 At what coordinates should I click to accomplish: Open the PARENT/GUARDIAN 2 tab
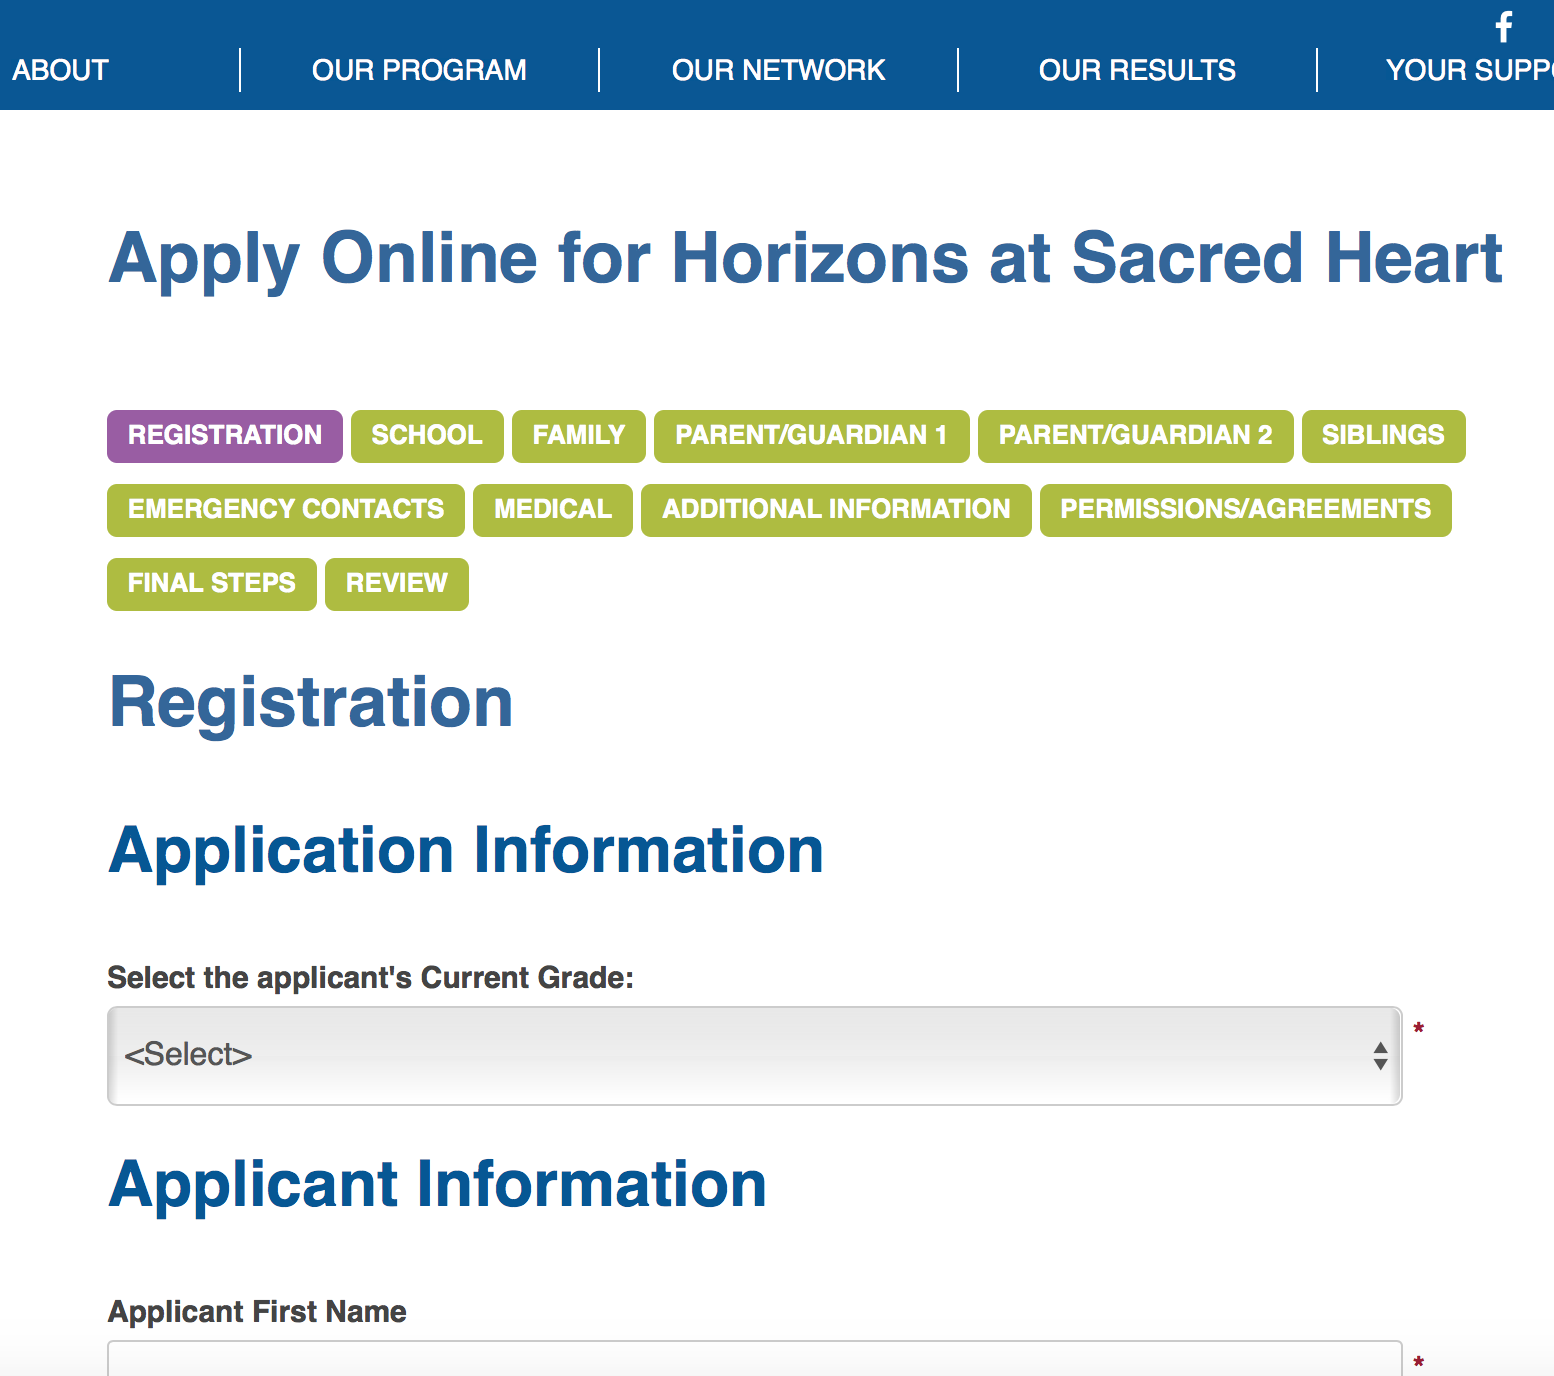click(x=1136, y=436)
